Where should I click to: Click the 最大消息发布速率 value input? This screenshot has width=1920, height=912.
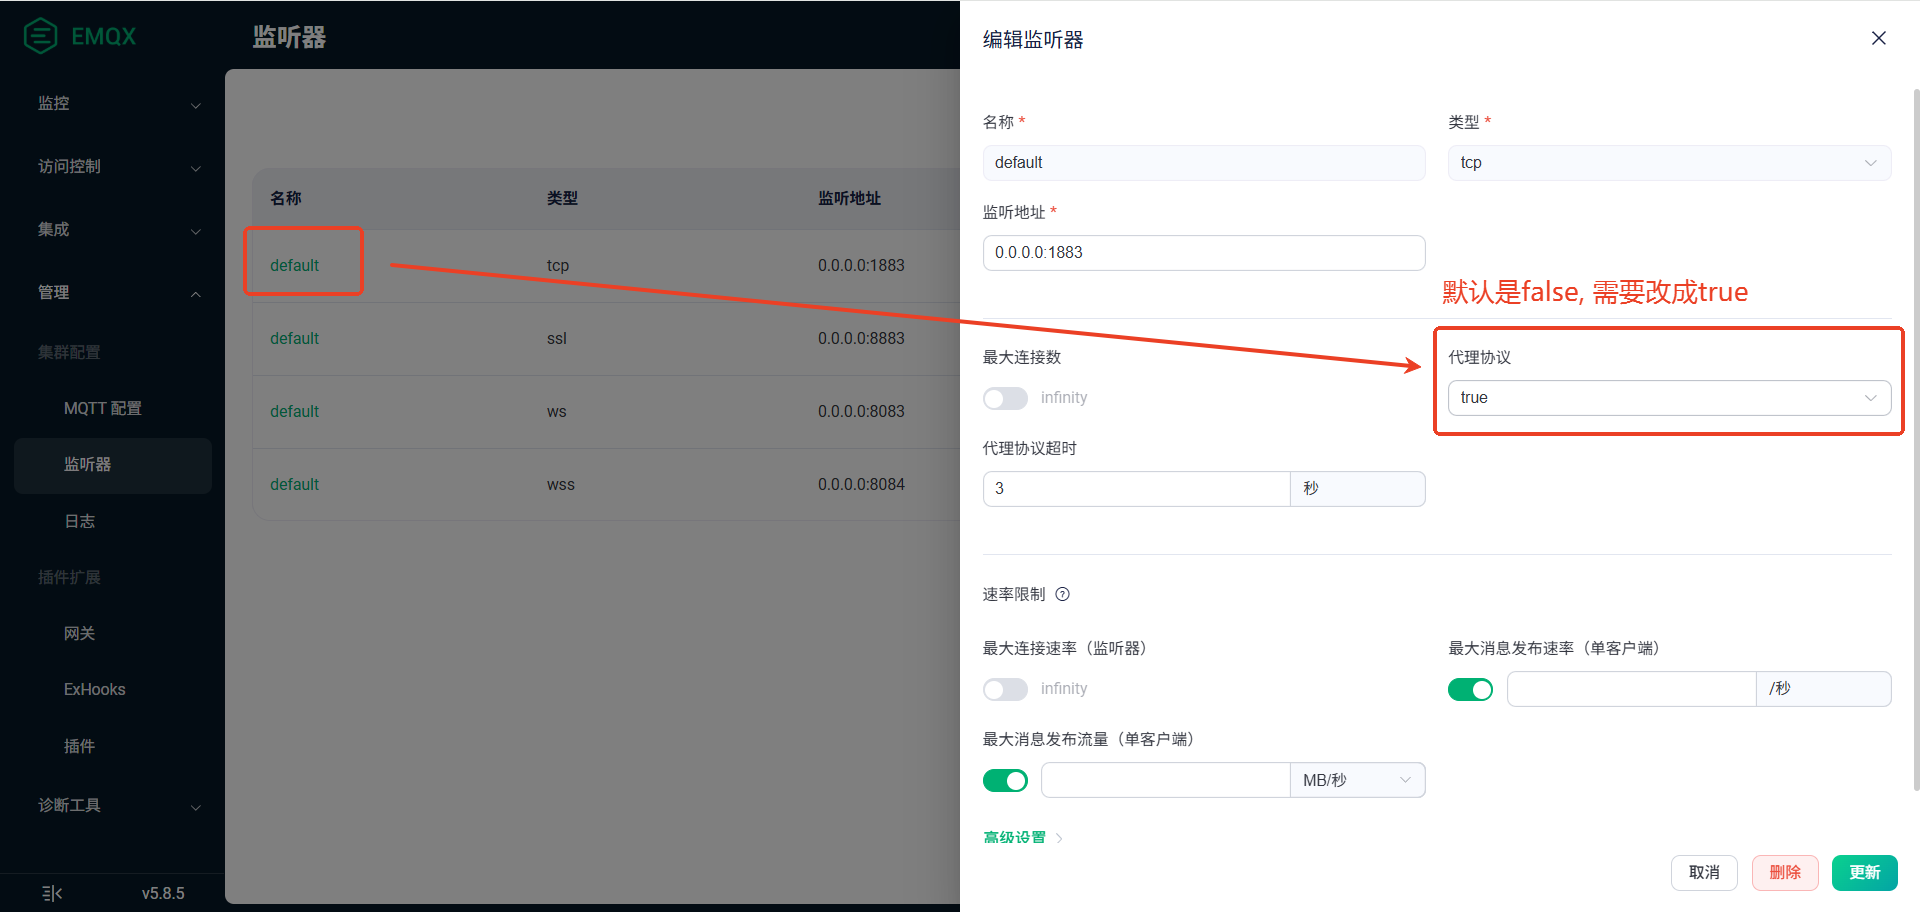tap(1631, 689)
